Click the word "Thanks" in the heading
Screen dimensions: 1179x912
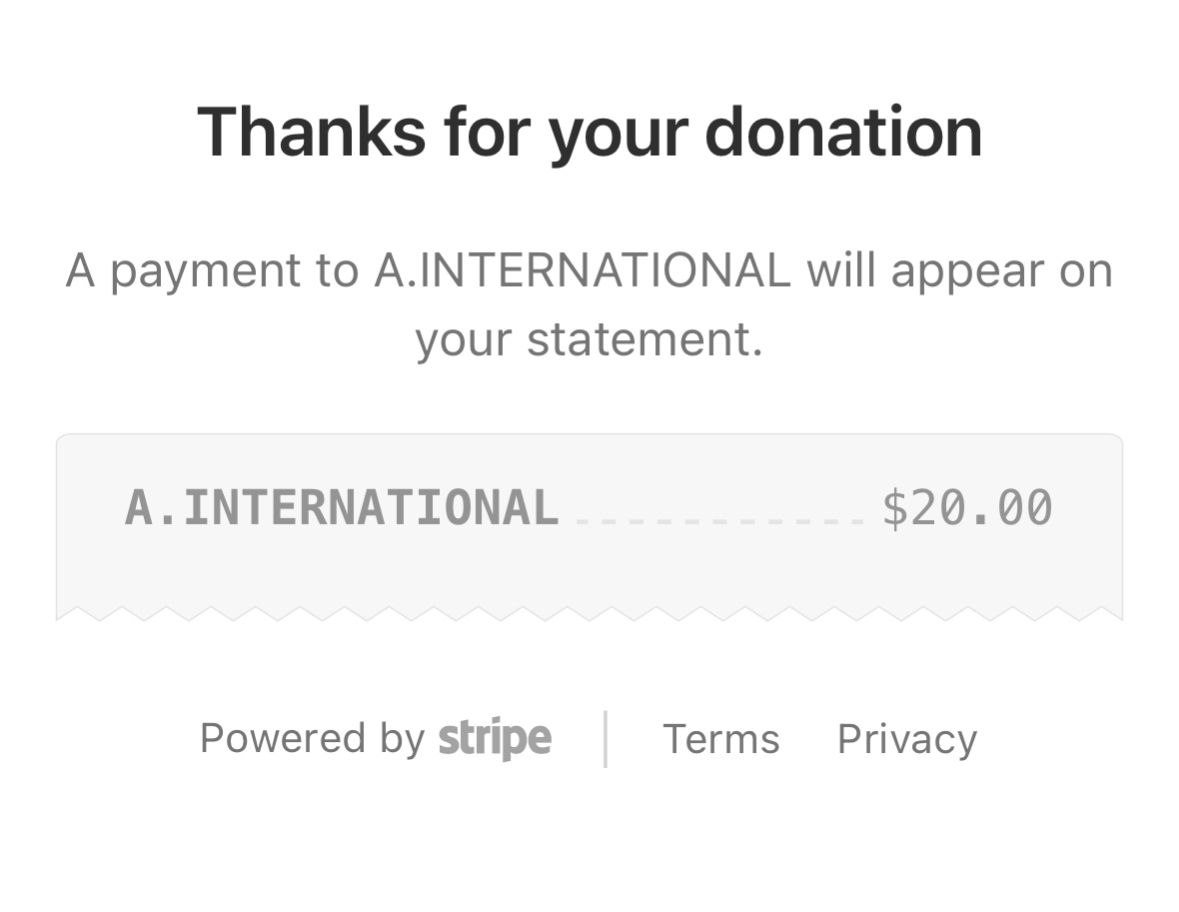tap(311, 133)
